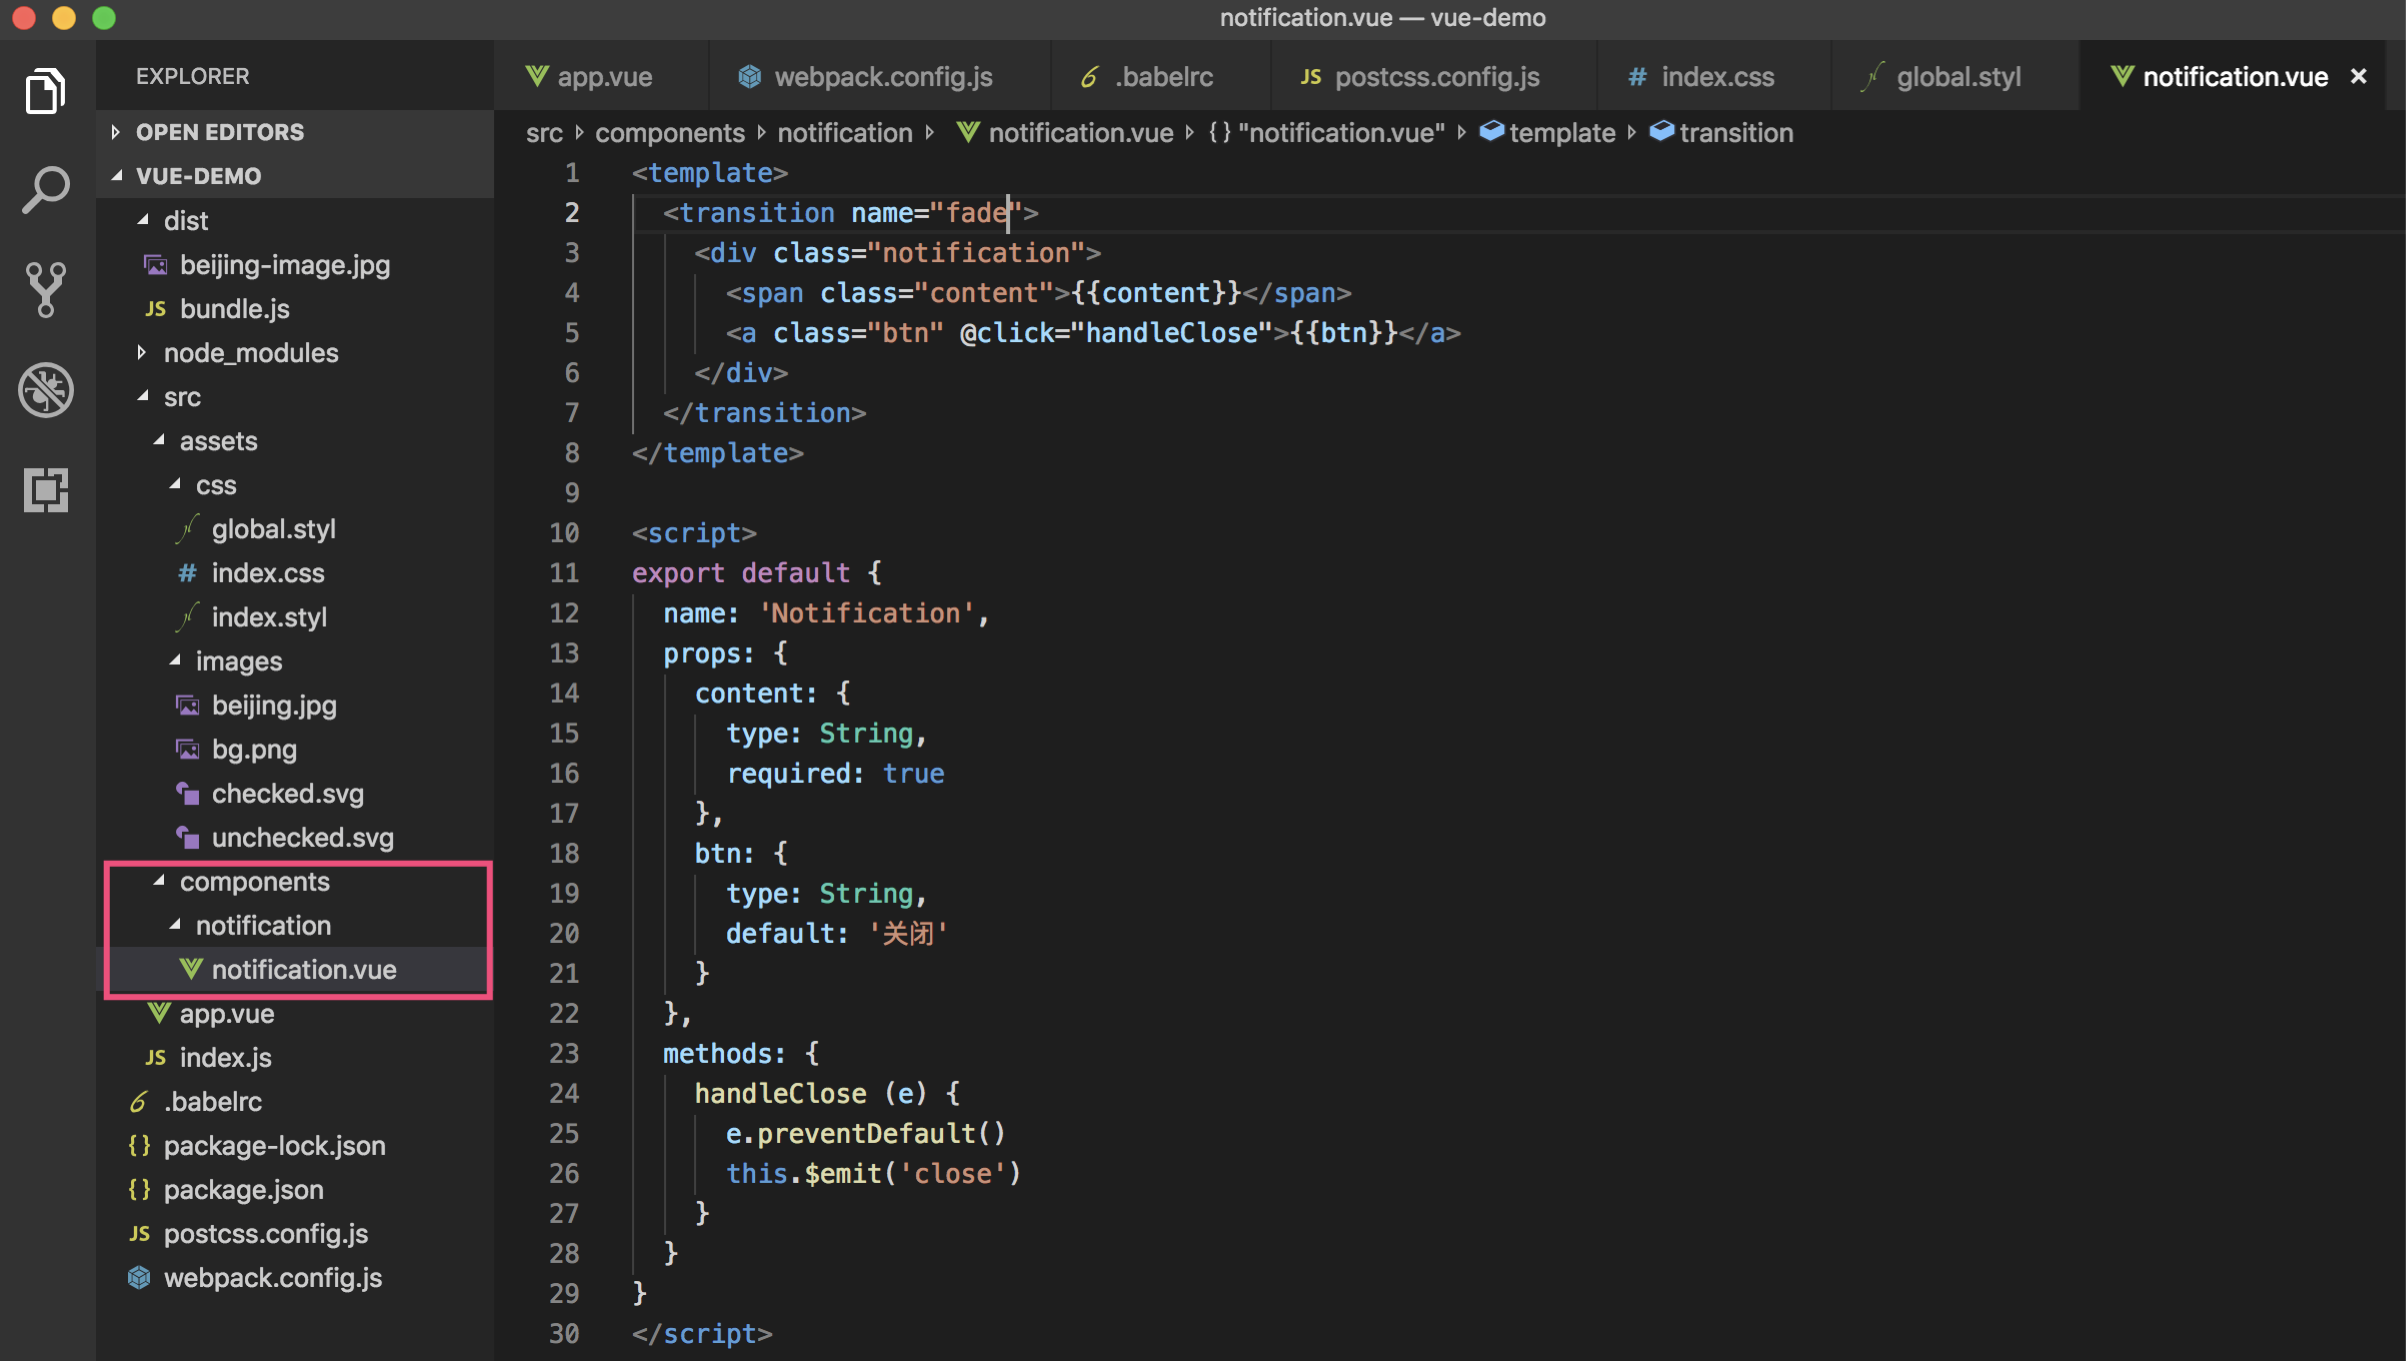Click the transition breadcrumb segment
The height and width of the screenshot is (1361, 2406).
(1735, 133)
